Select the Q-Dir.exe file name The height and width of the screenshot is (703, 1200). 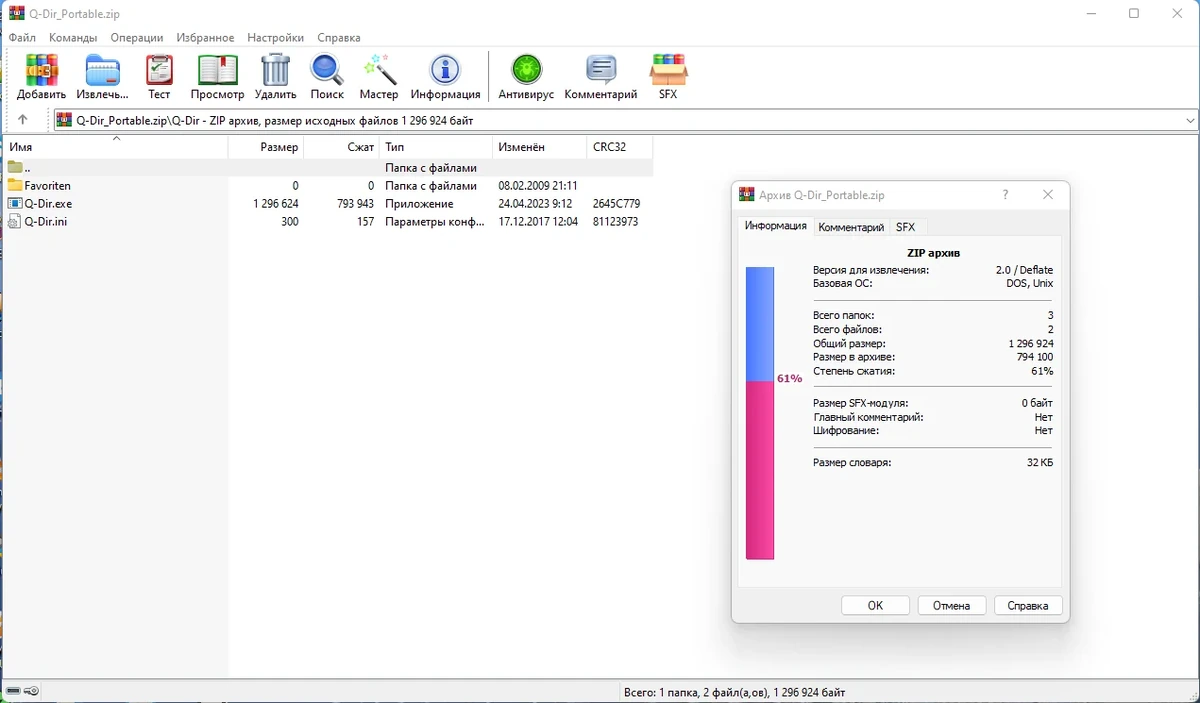48,204
